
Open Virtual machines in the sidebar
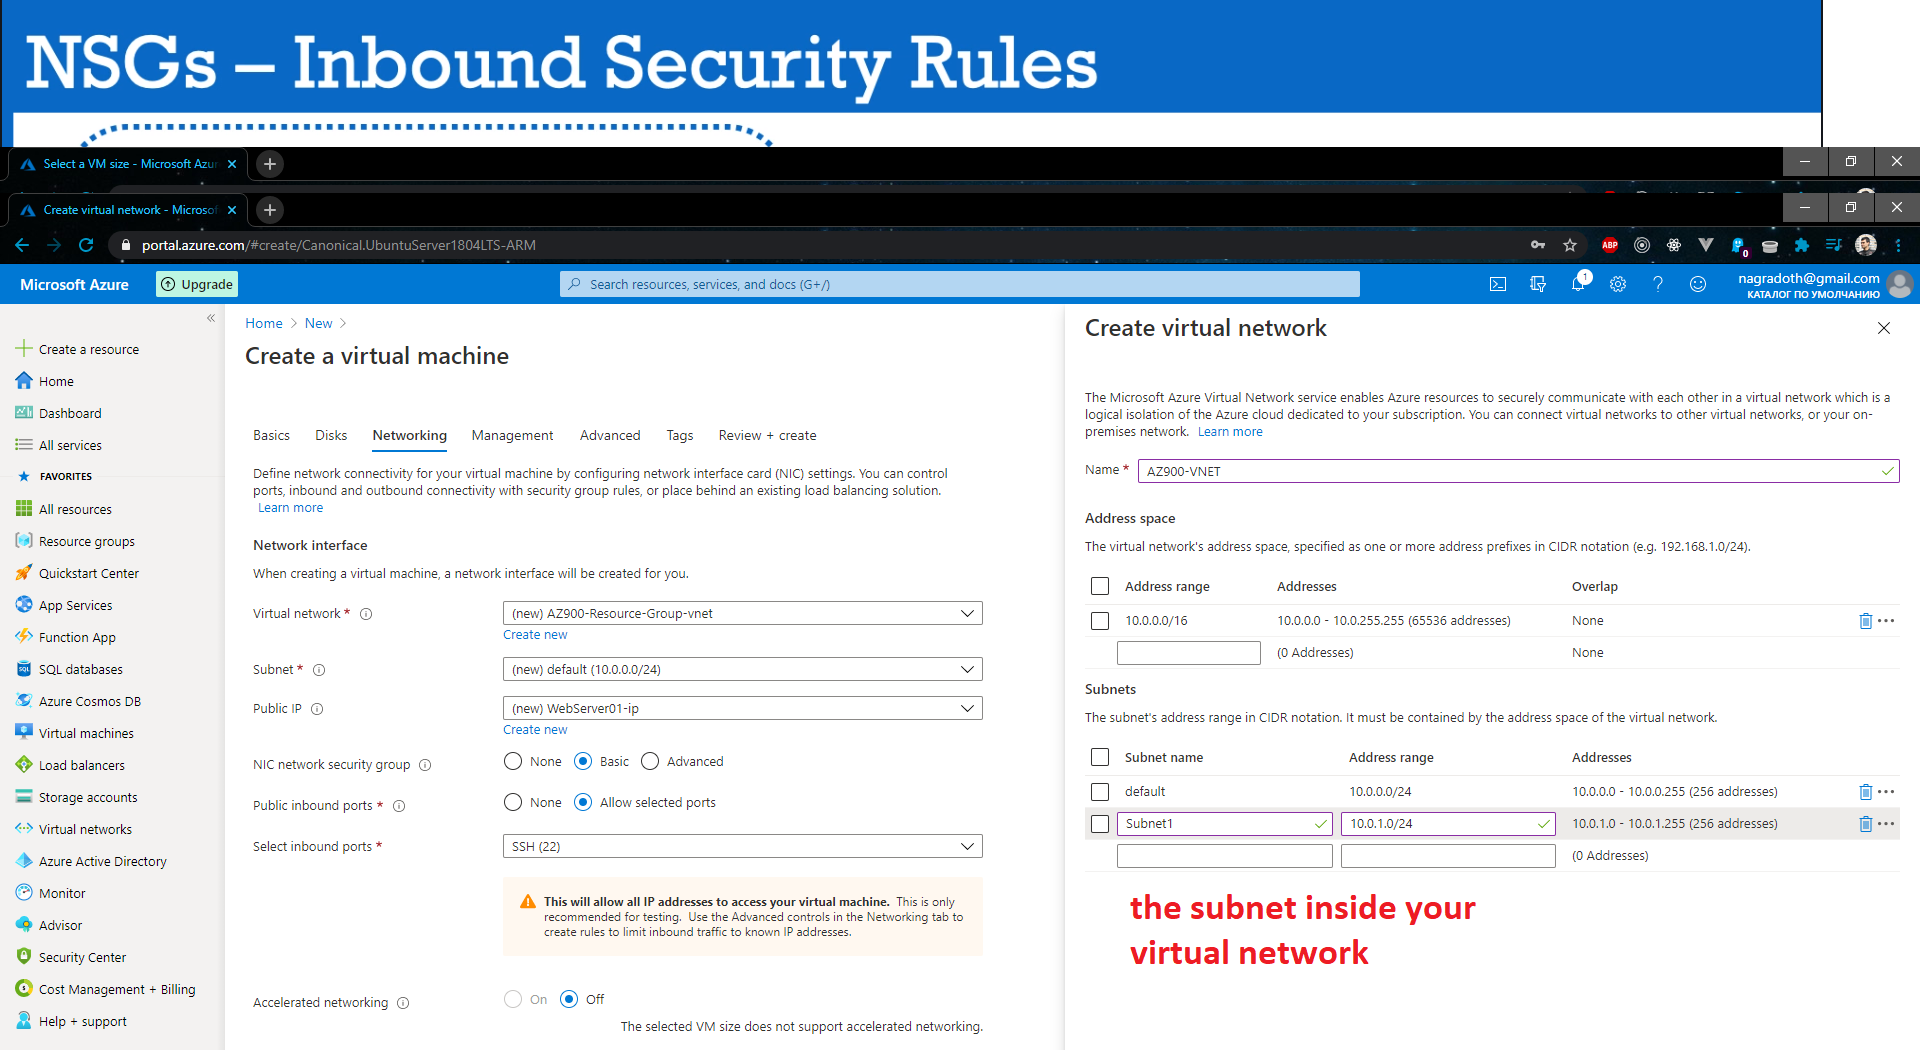(86, 733)
